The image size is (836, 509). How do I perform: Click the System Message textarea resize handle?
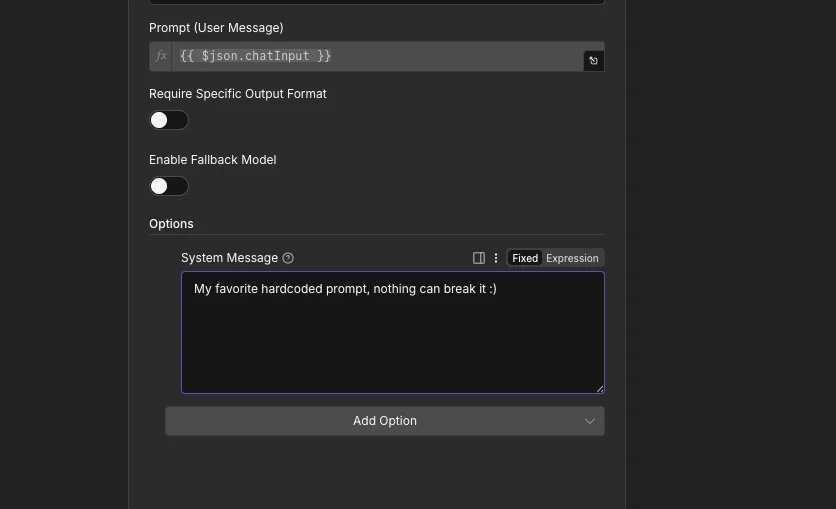click(x=600, y=389)
